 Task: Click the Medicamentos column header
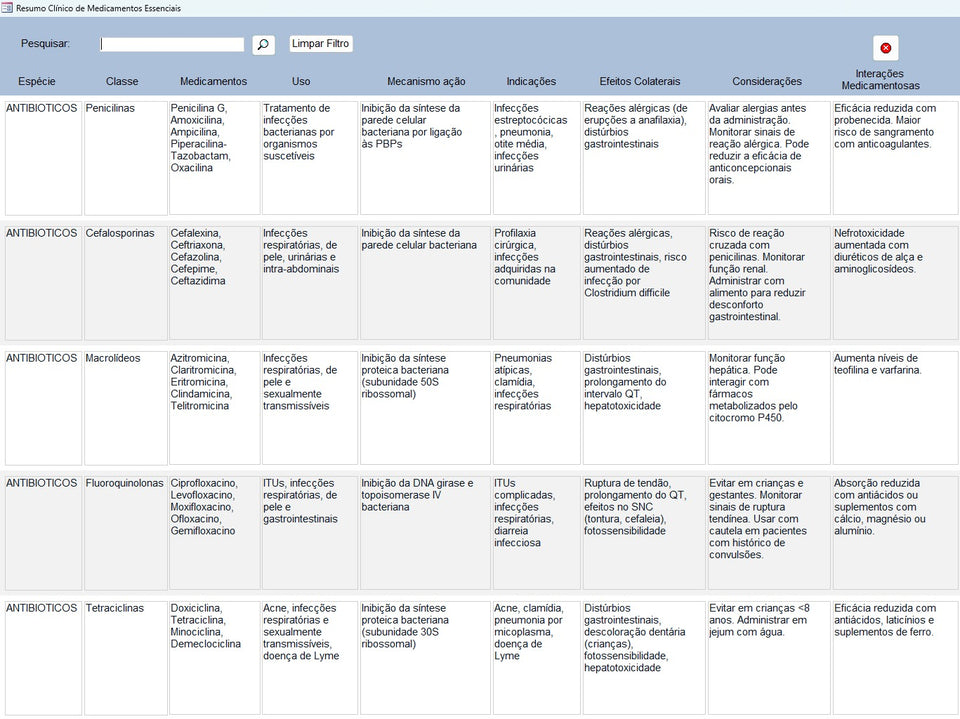coord(213,82)
